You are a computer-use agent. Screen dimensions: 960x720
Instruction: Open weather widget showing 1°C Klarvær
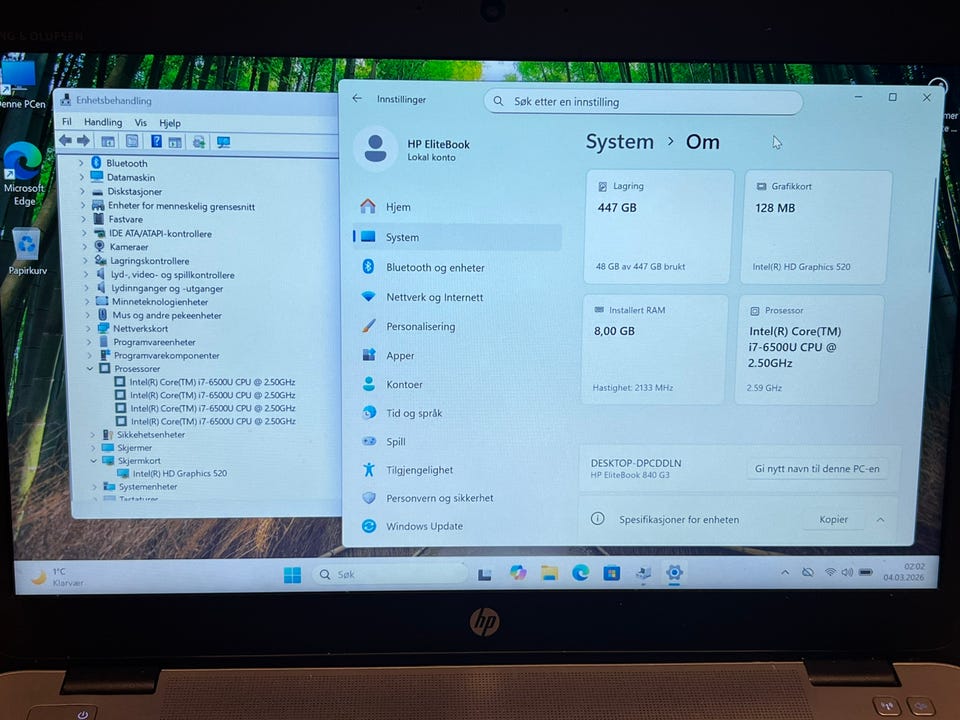pyautogui.click(x=57, y=577)
